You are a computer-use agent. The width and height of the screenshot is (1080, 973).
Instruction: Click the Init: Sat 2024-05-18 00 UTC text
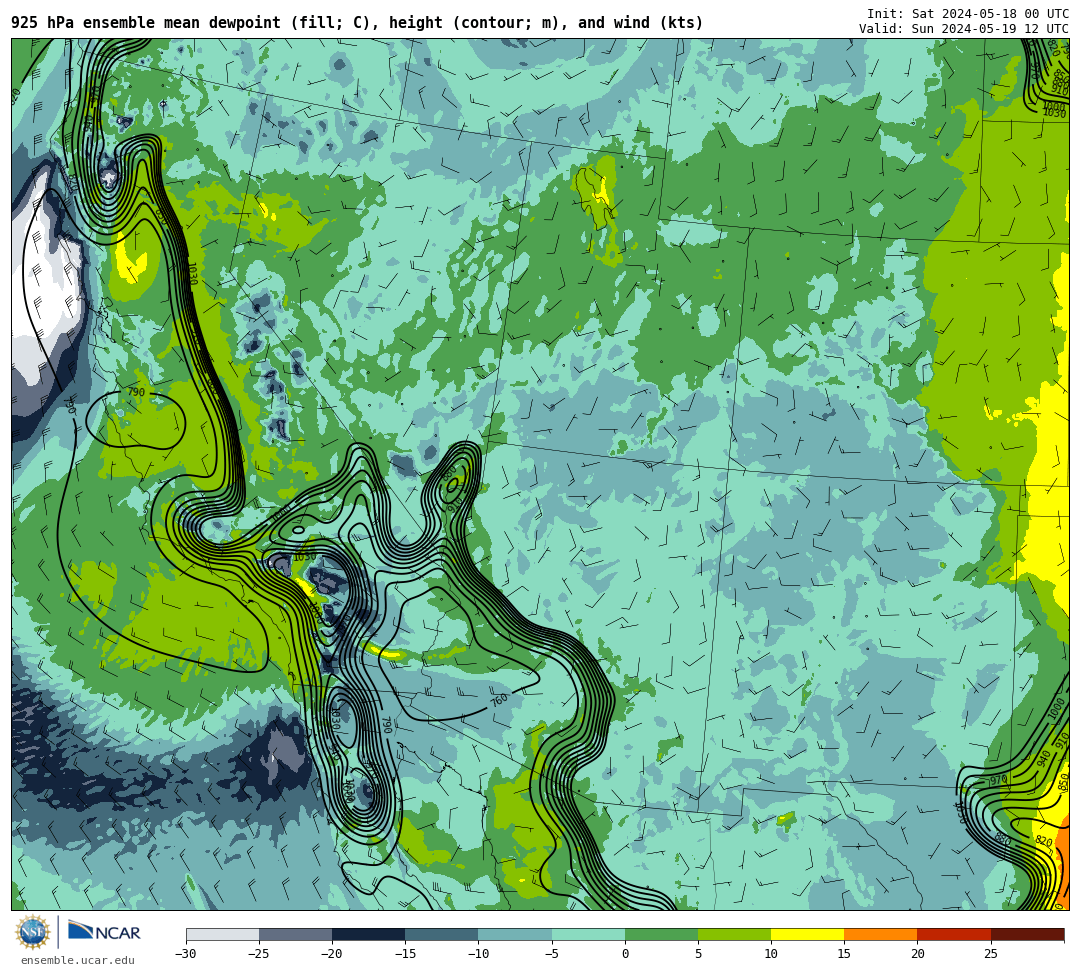click(967, 14)
